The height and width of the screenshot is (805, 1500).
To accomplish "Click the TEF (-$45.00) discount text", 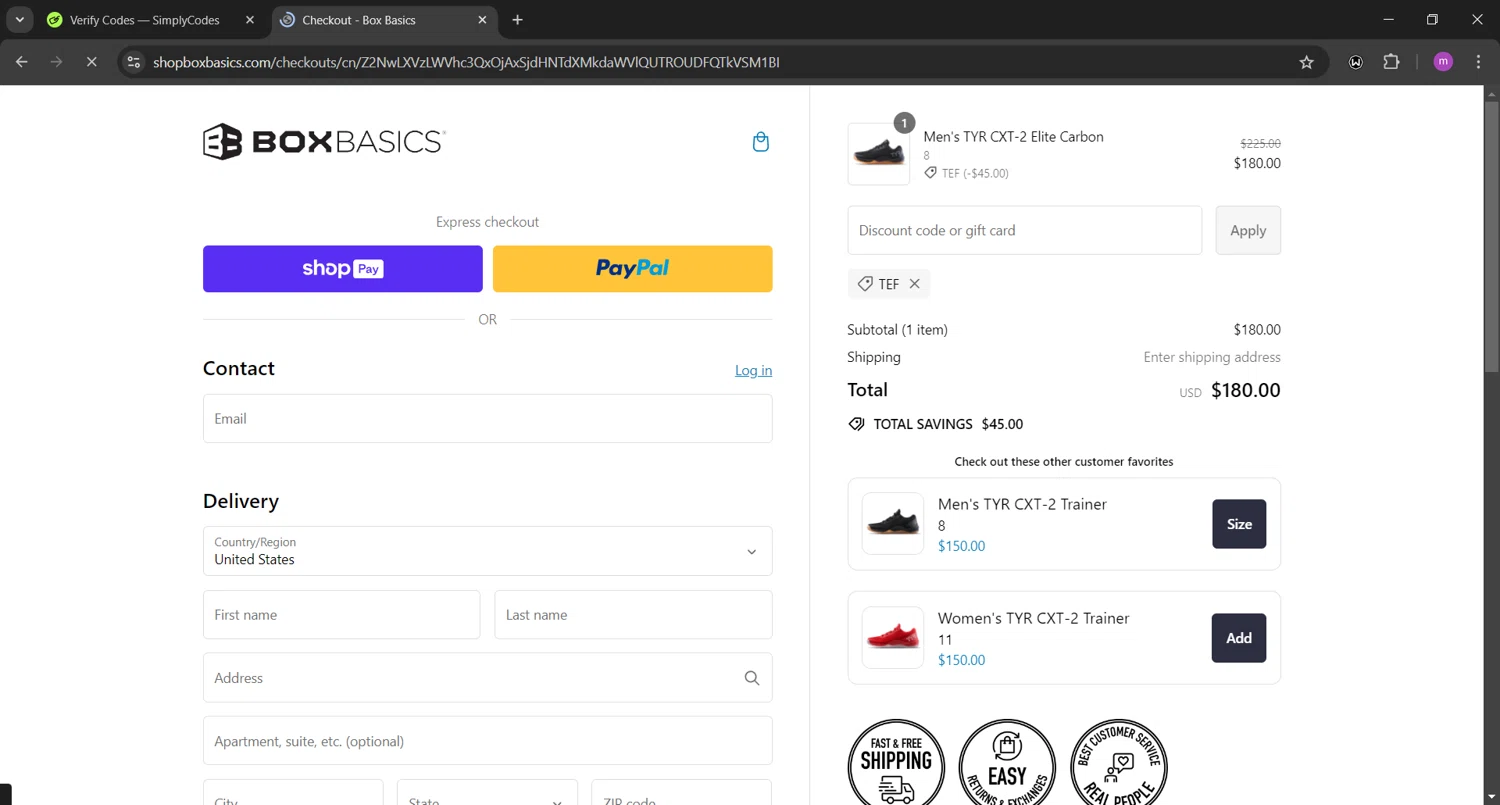I will pyautogui.click(x=975, y=173).
